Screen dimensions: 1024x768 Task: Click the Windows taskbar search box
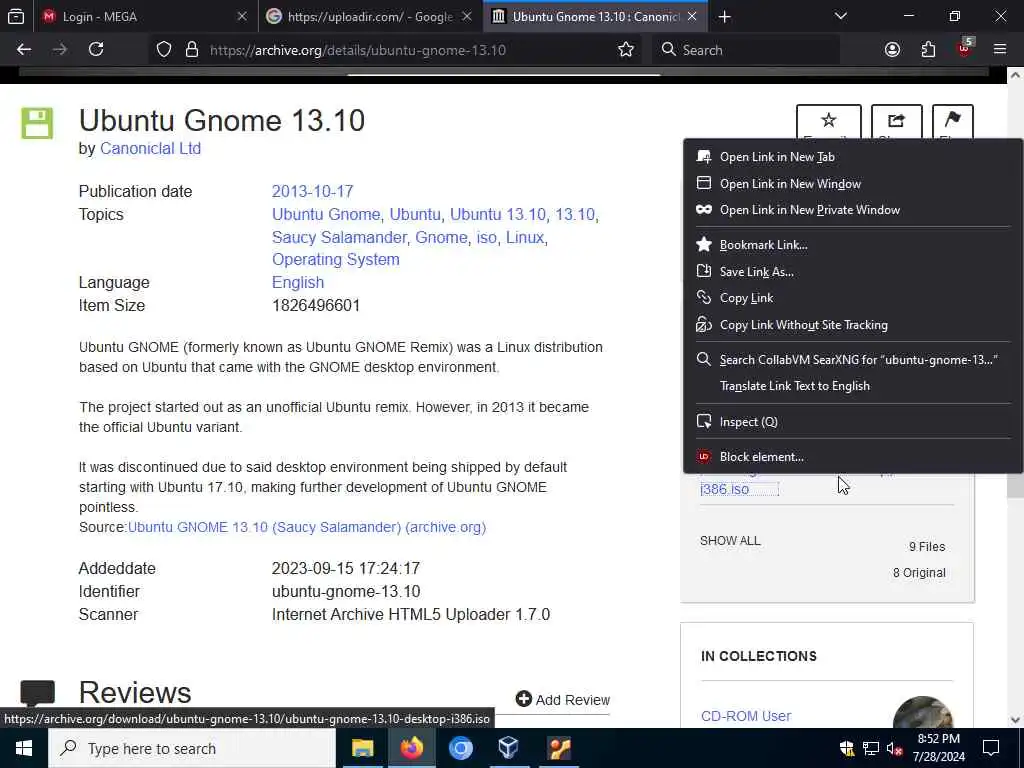click(192, 748)
